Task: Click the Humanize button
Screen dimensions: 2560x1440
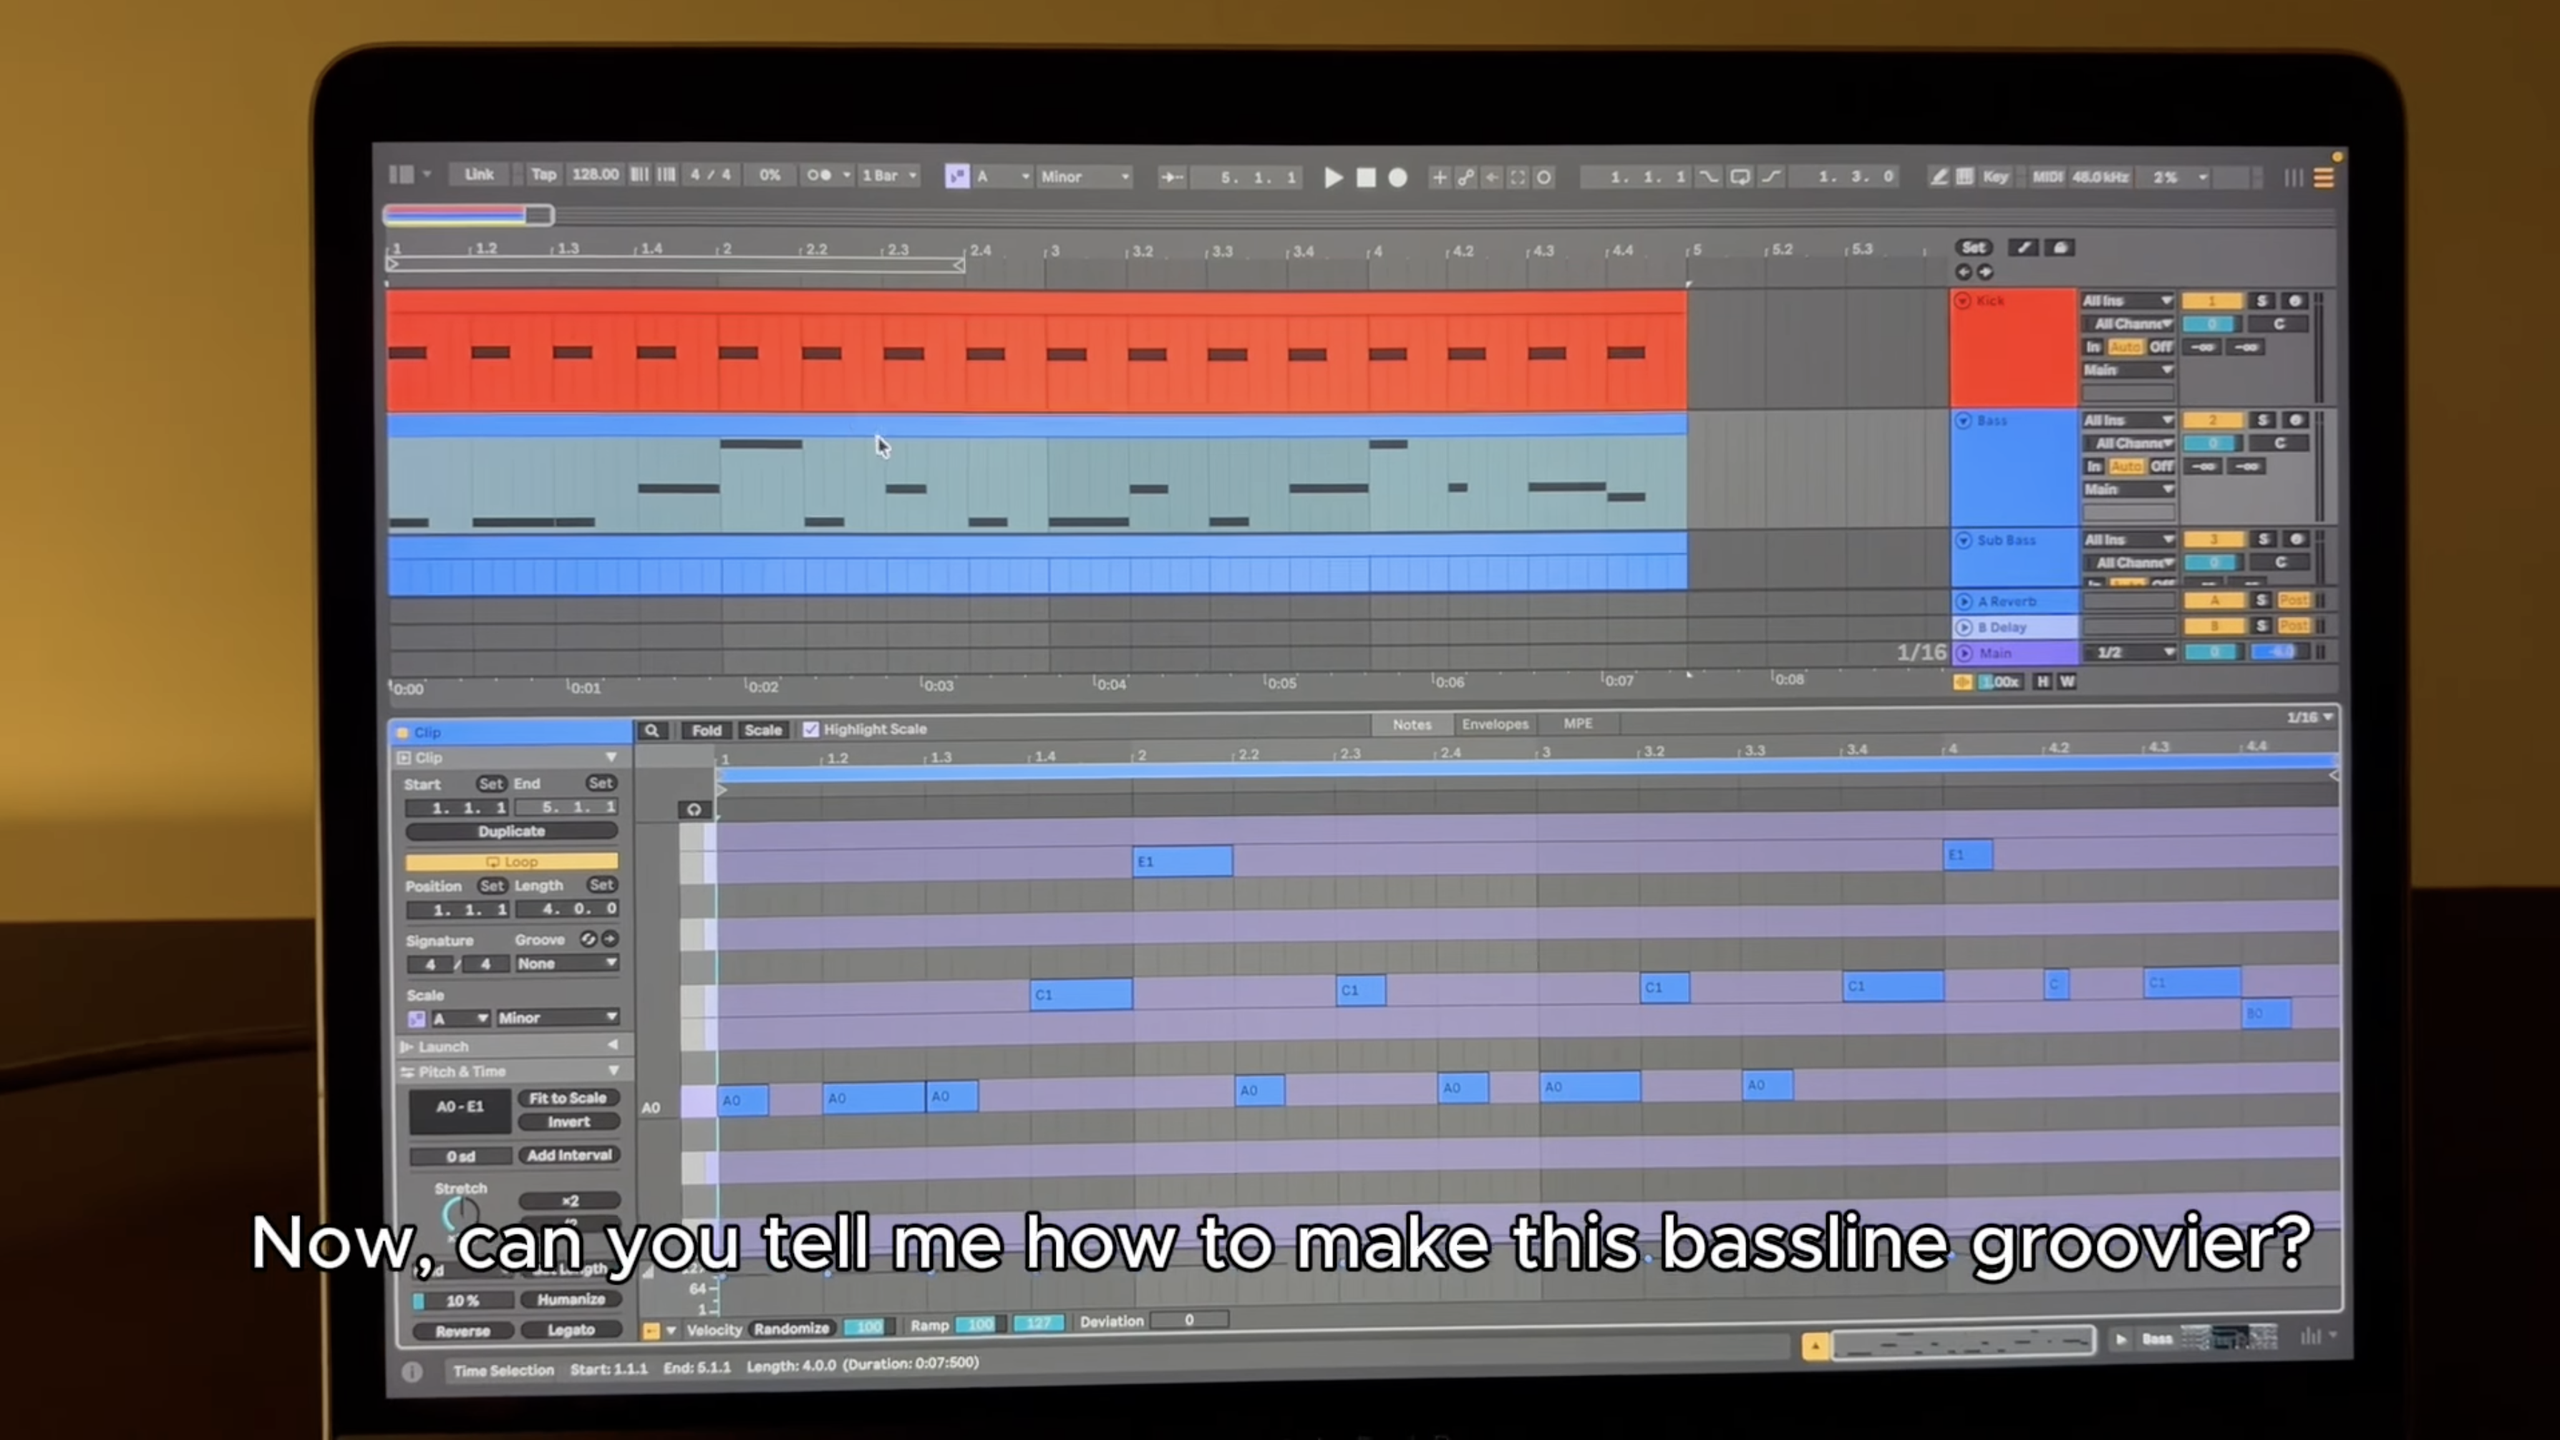Action: pyautogui.click(x=571, y=1299)
